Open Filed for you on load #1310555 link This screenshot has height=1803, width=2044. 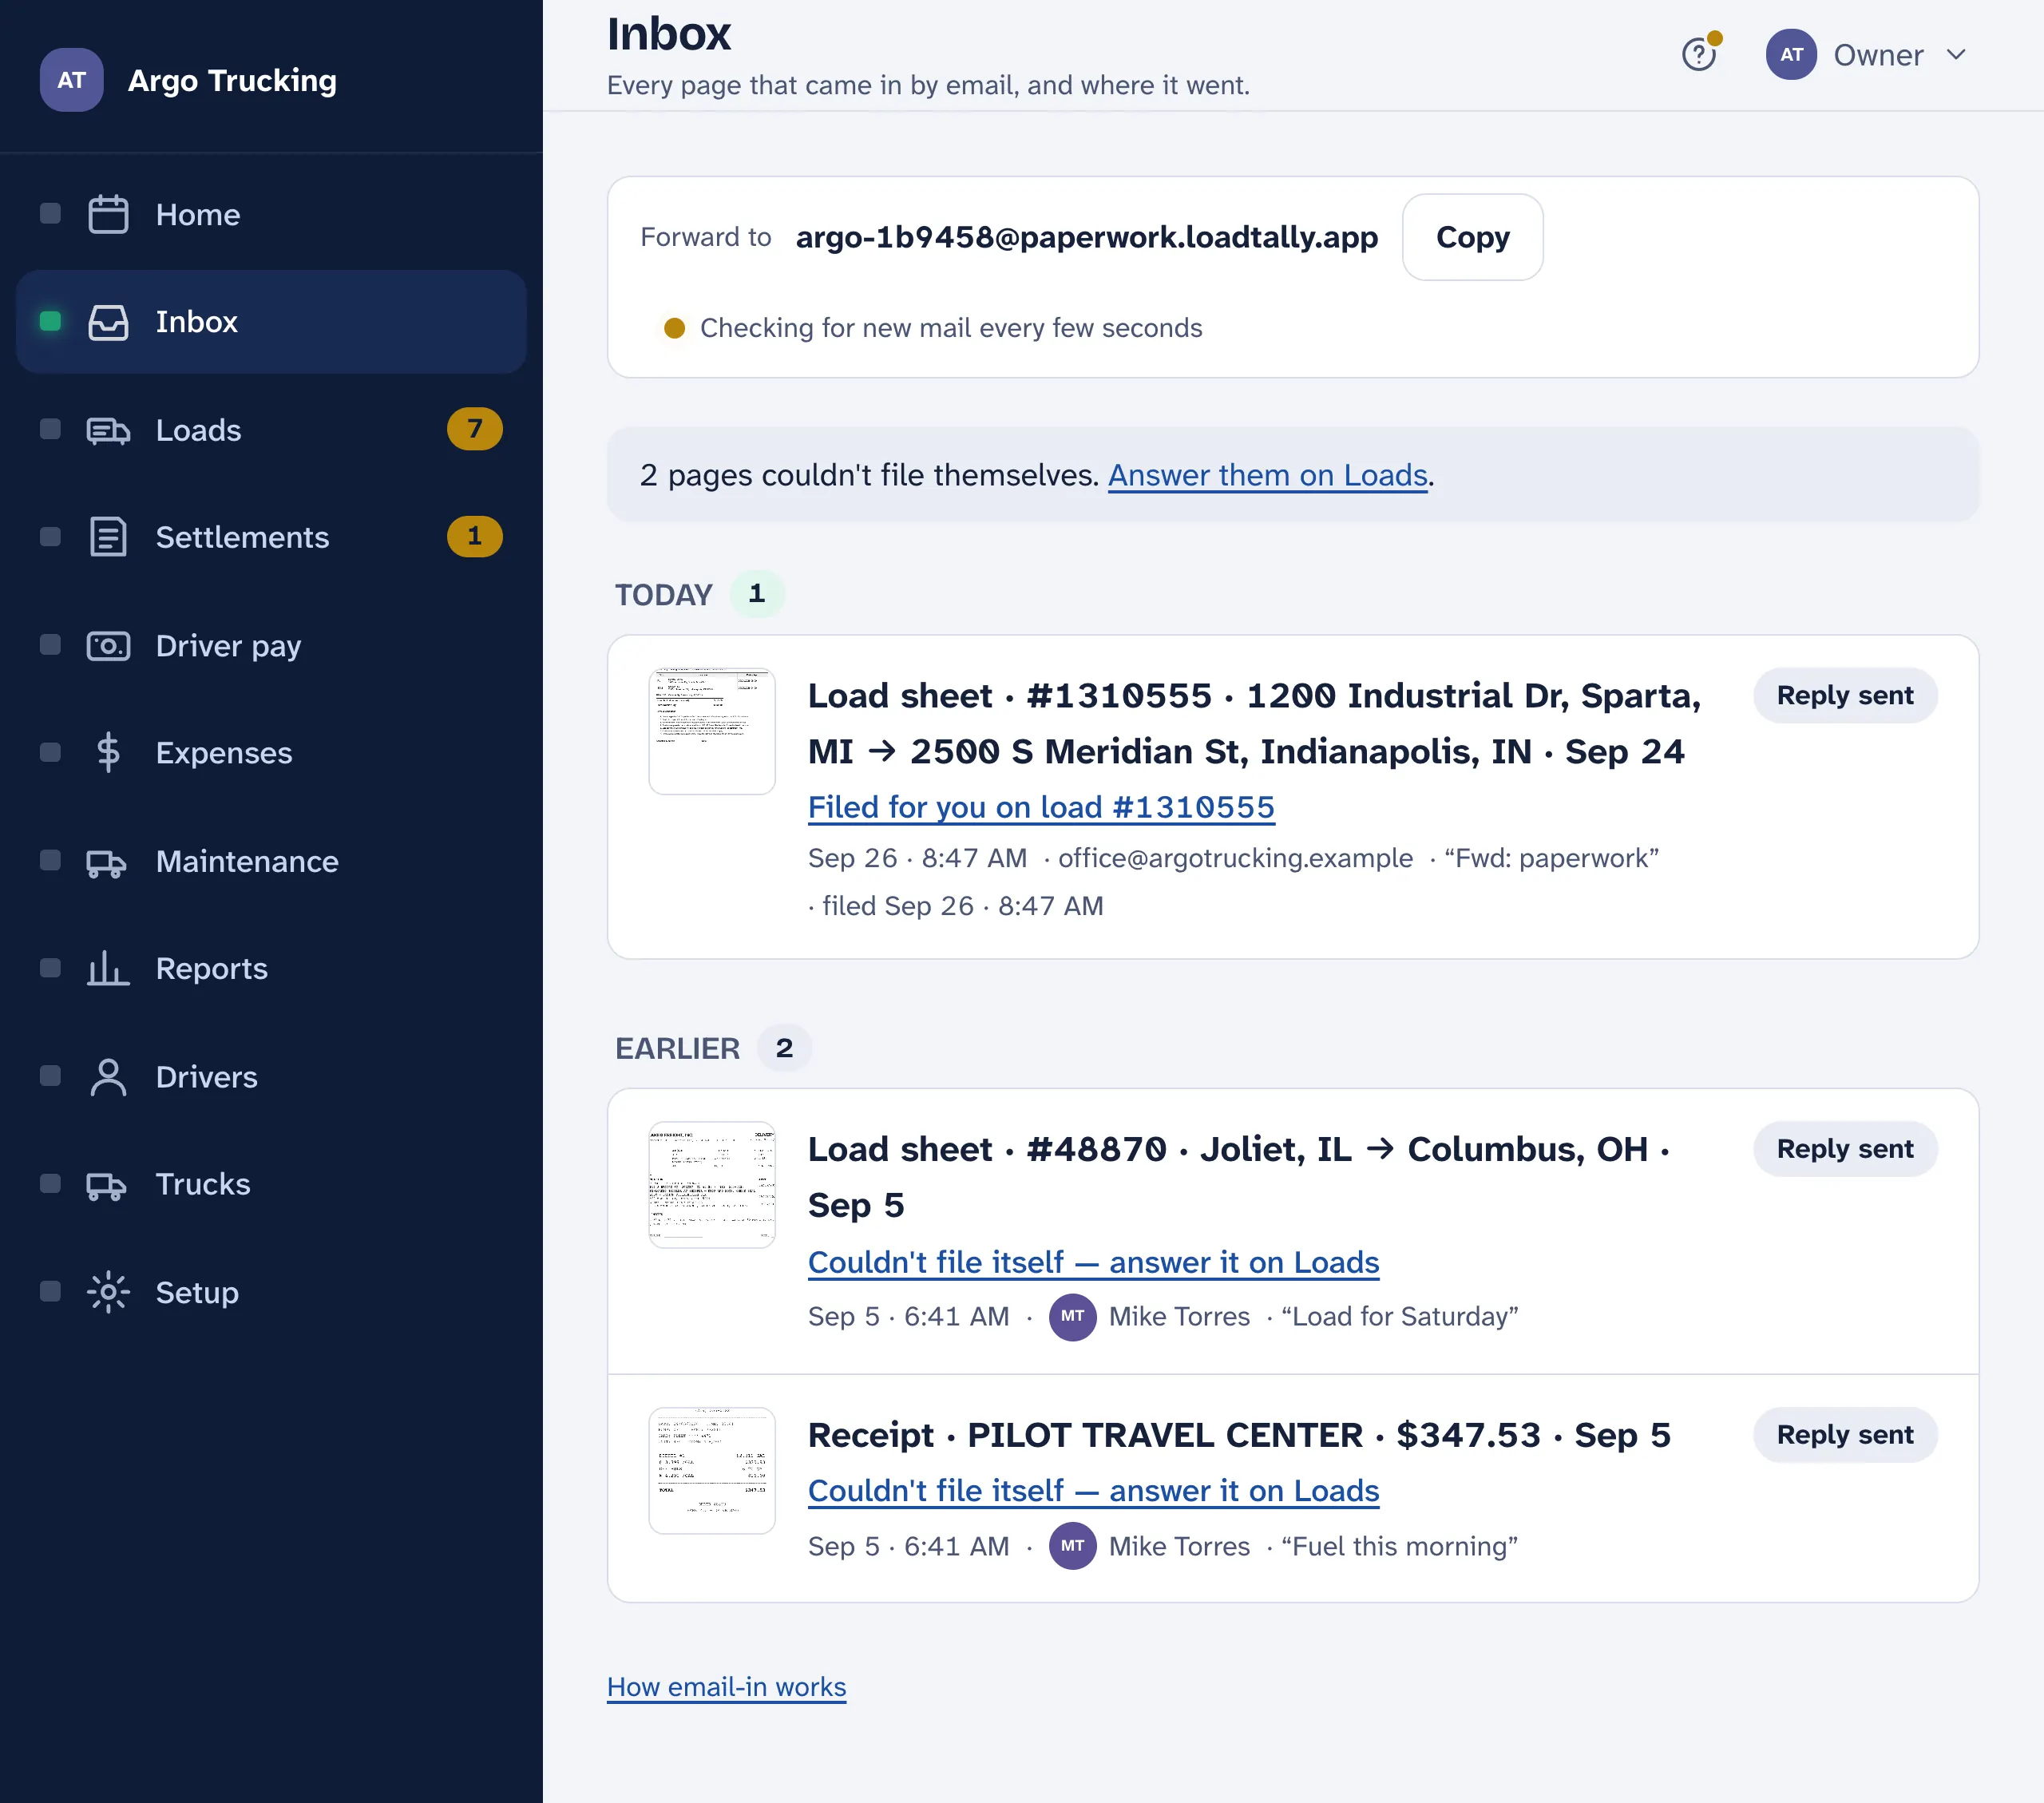coord(1041,807)
